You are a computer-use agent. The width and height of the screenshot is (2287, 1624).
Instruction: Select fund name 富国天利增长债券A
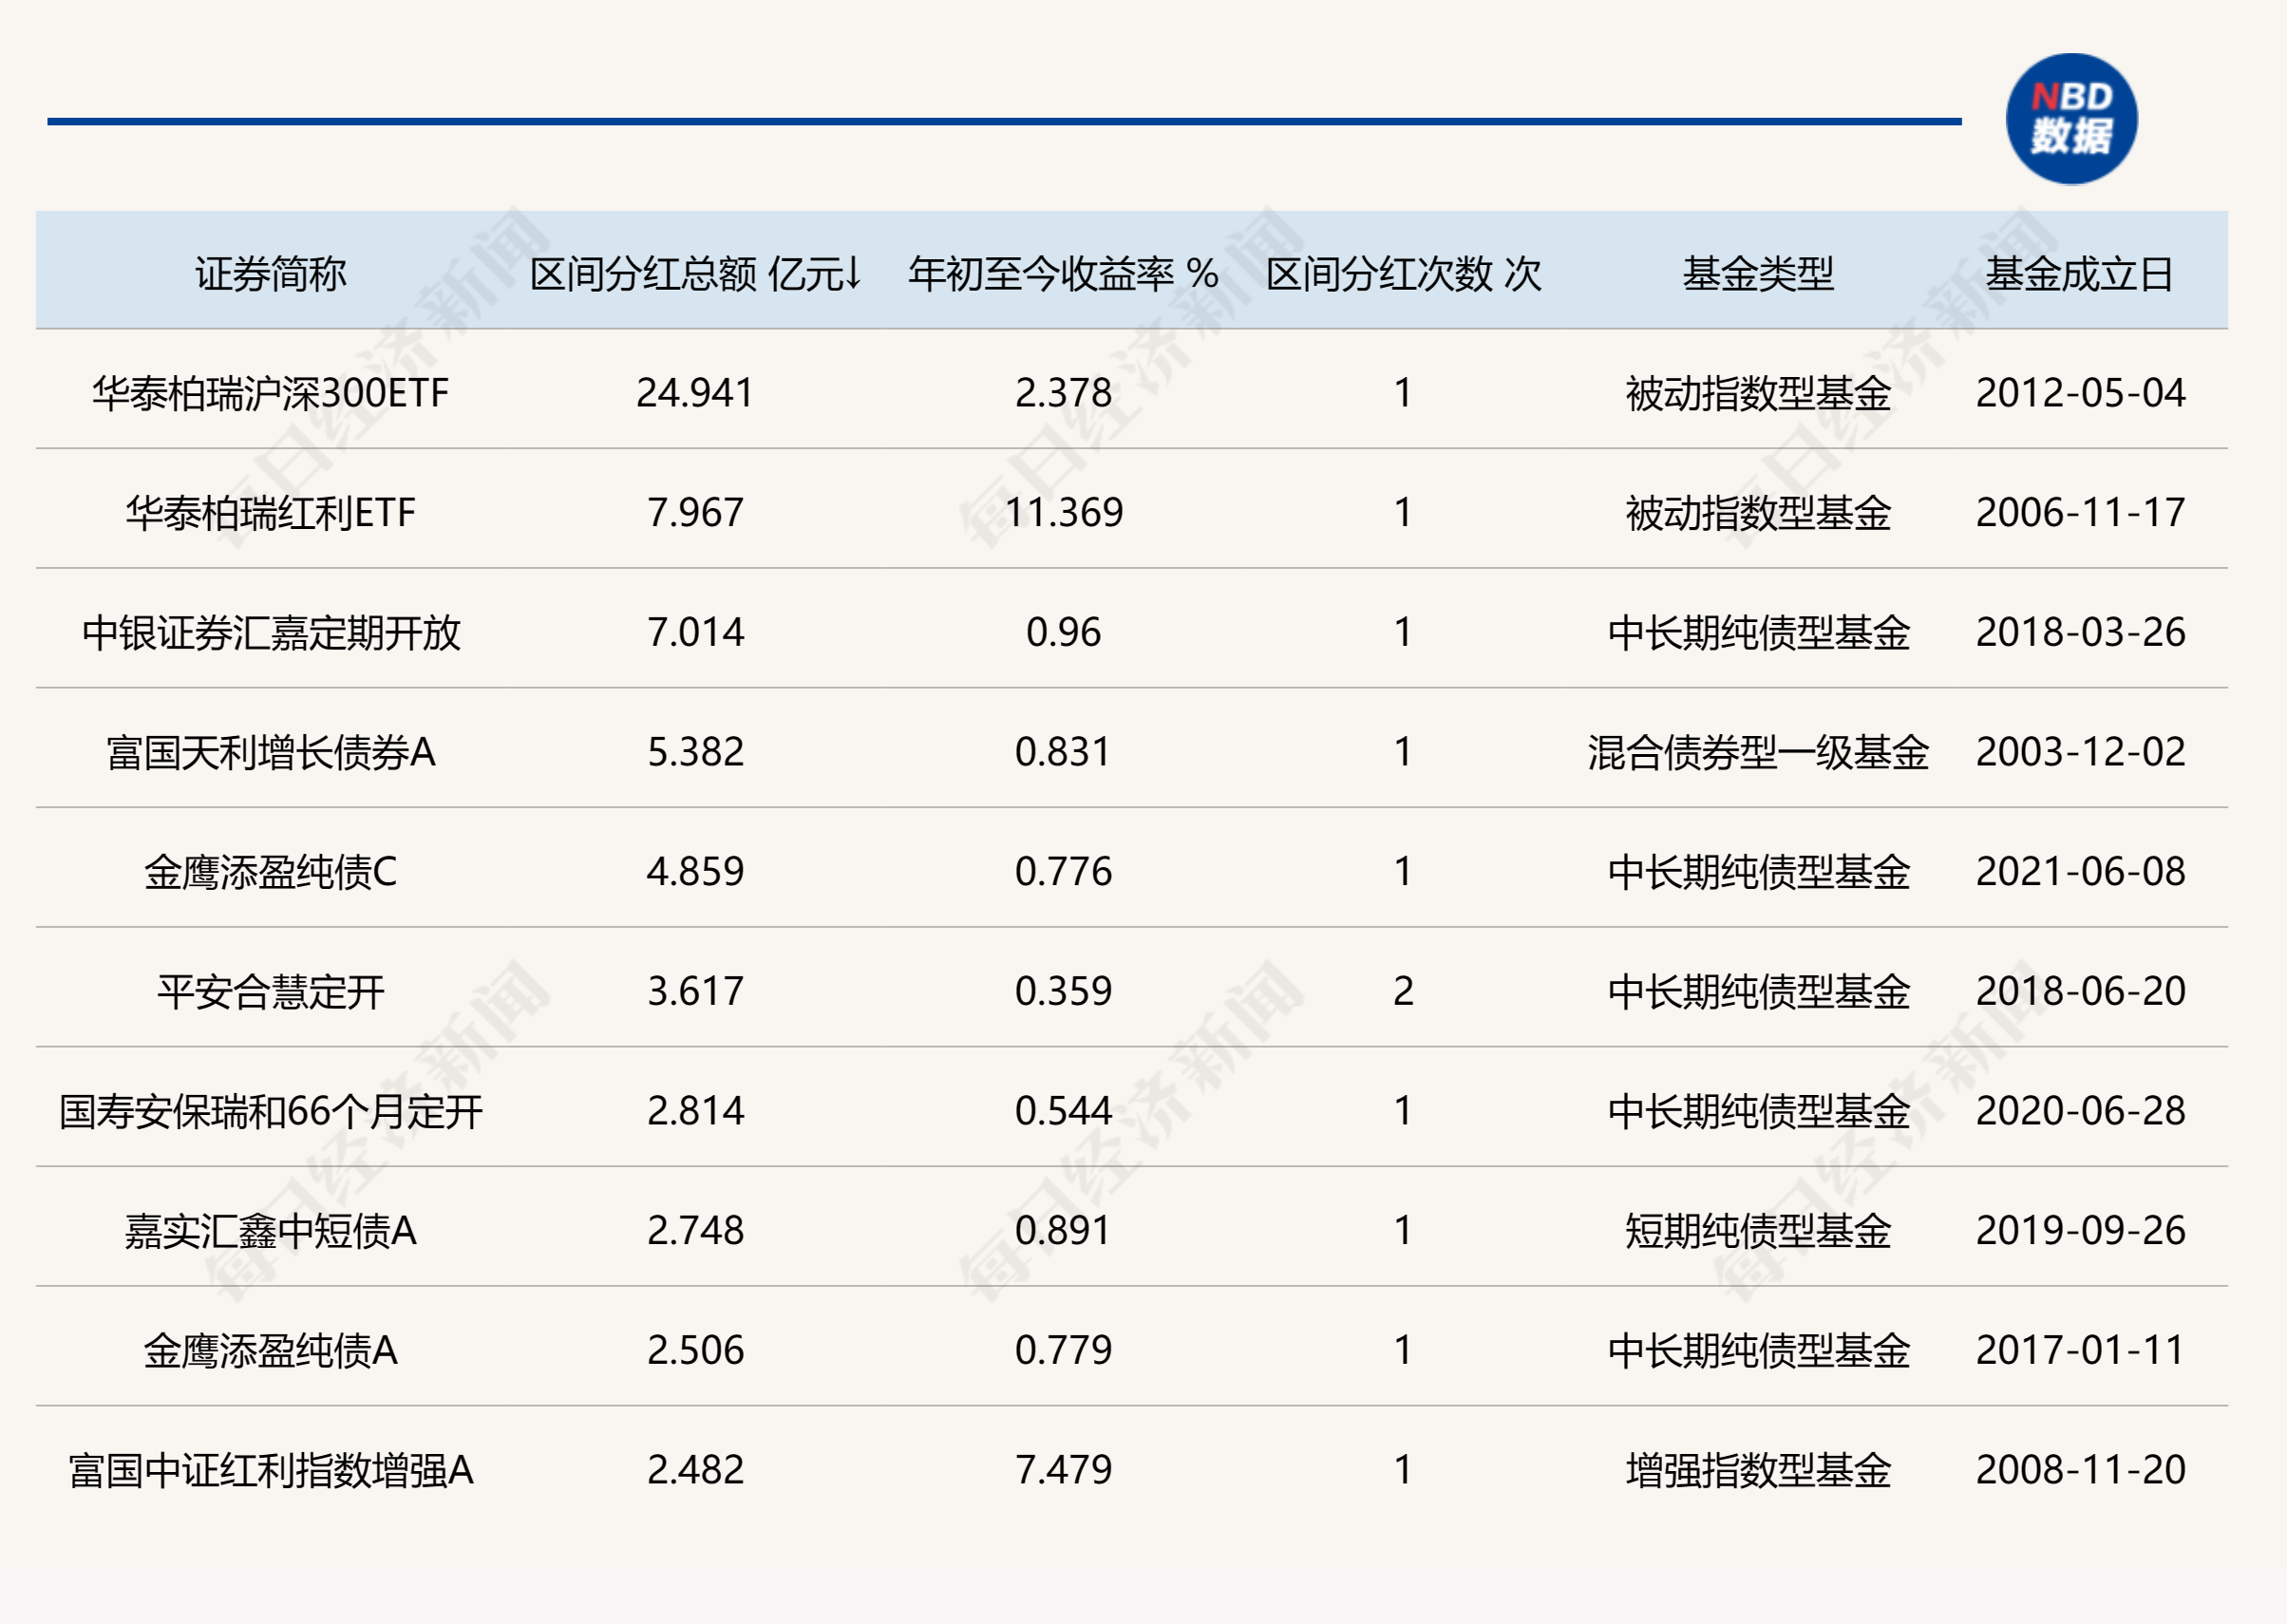[x=270, y=752]
